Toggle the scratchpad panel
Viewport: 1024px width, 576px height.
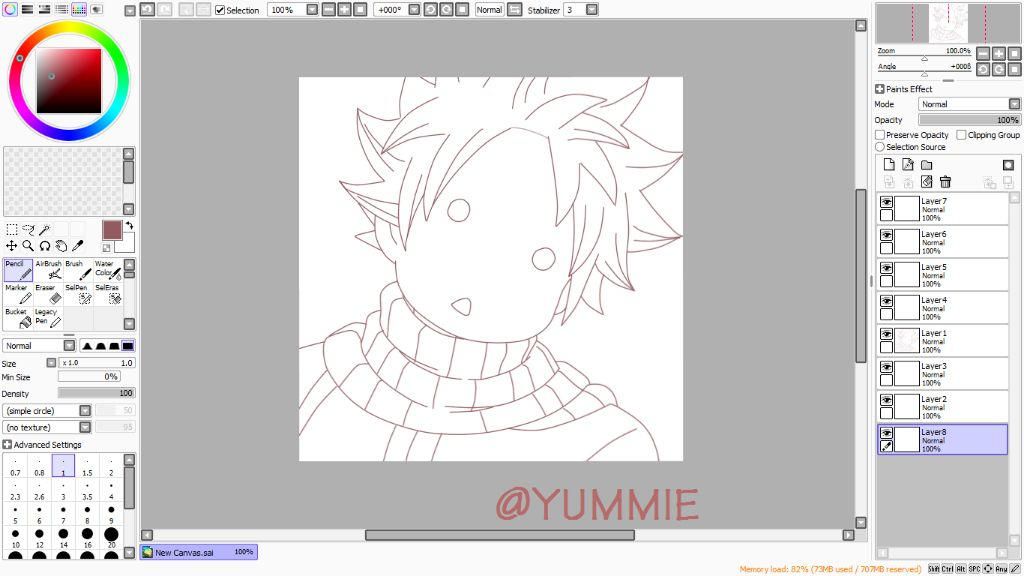[96, 9]
